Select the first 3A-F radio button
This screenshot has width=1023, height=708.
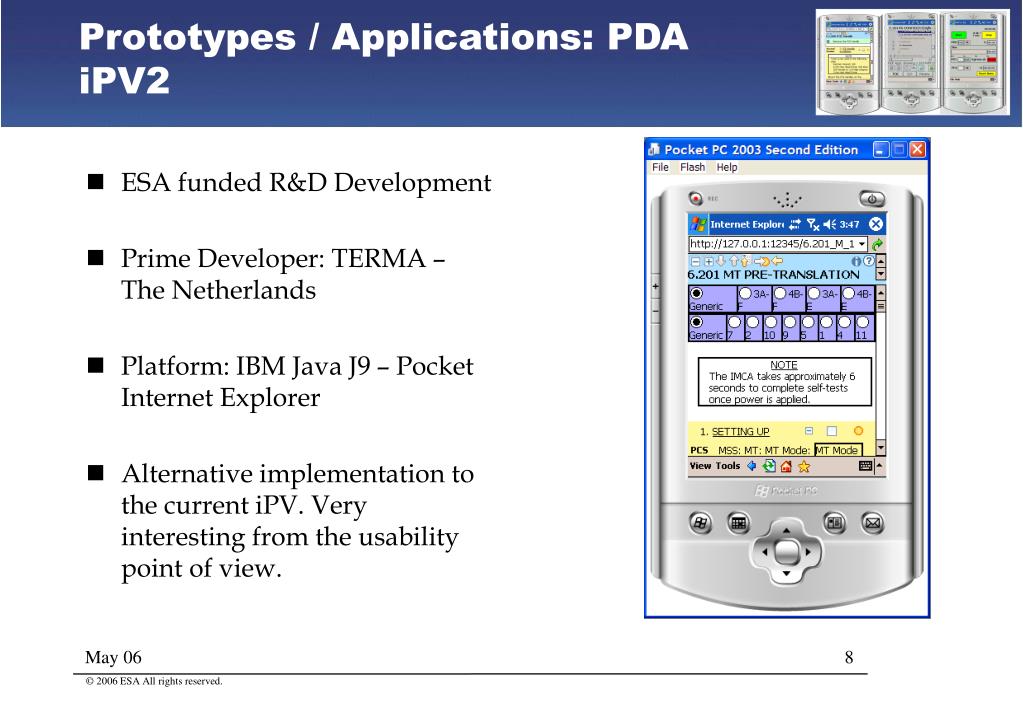(745, 294)
